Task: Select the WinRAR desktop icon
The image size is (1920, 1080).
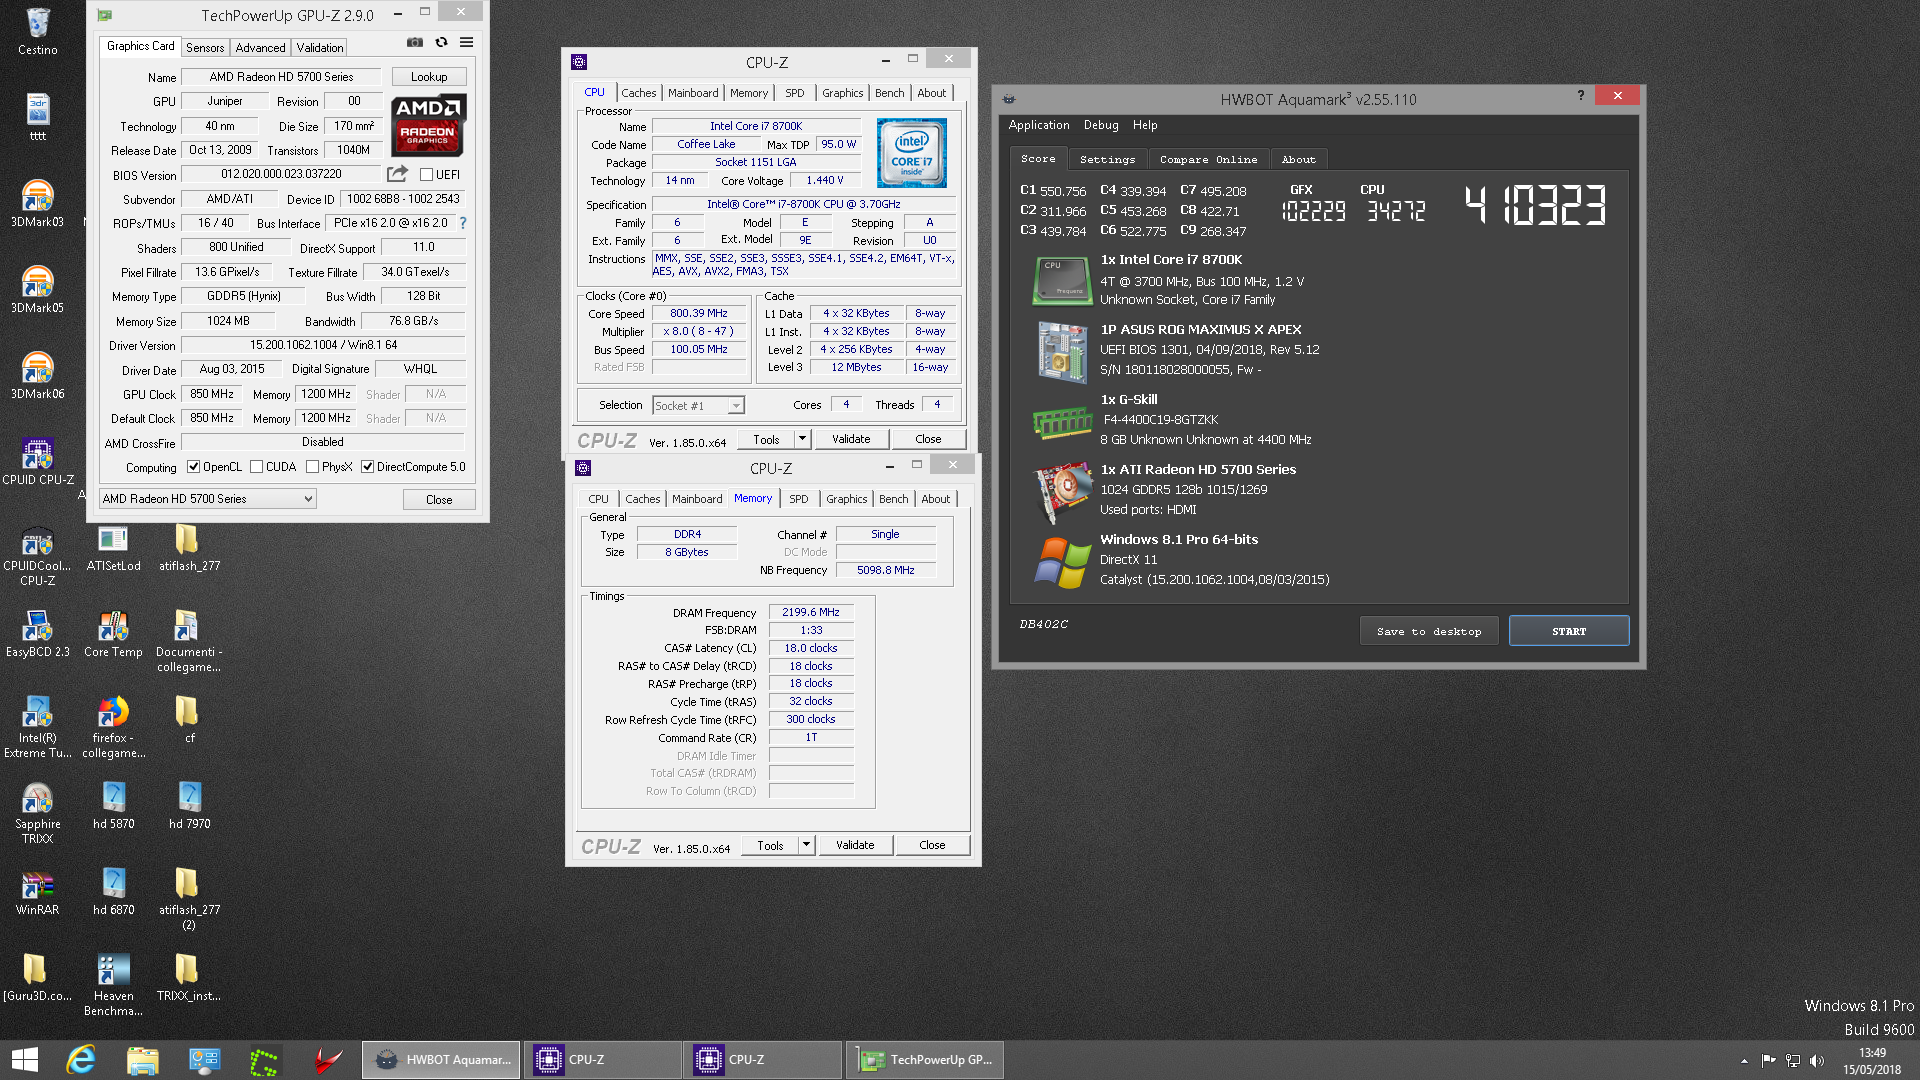Action: click(38, 891)
